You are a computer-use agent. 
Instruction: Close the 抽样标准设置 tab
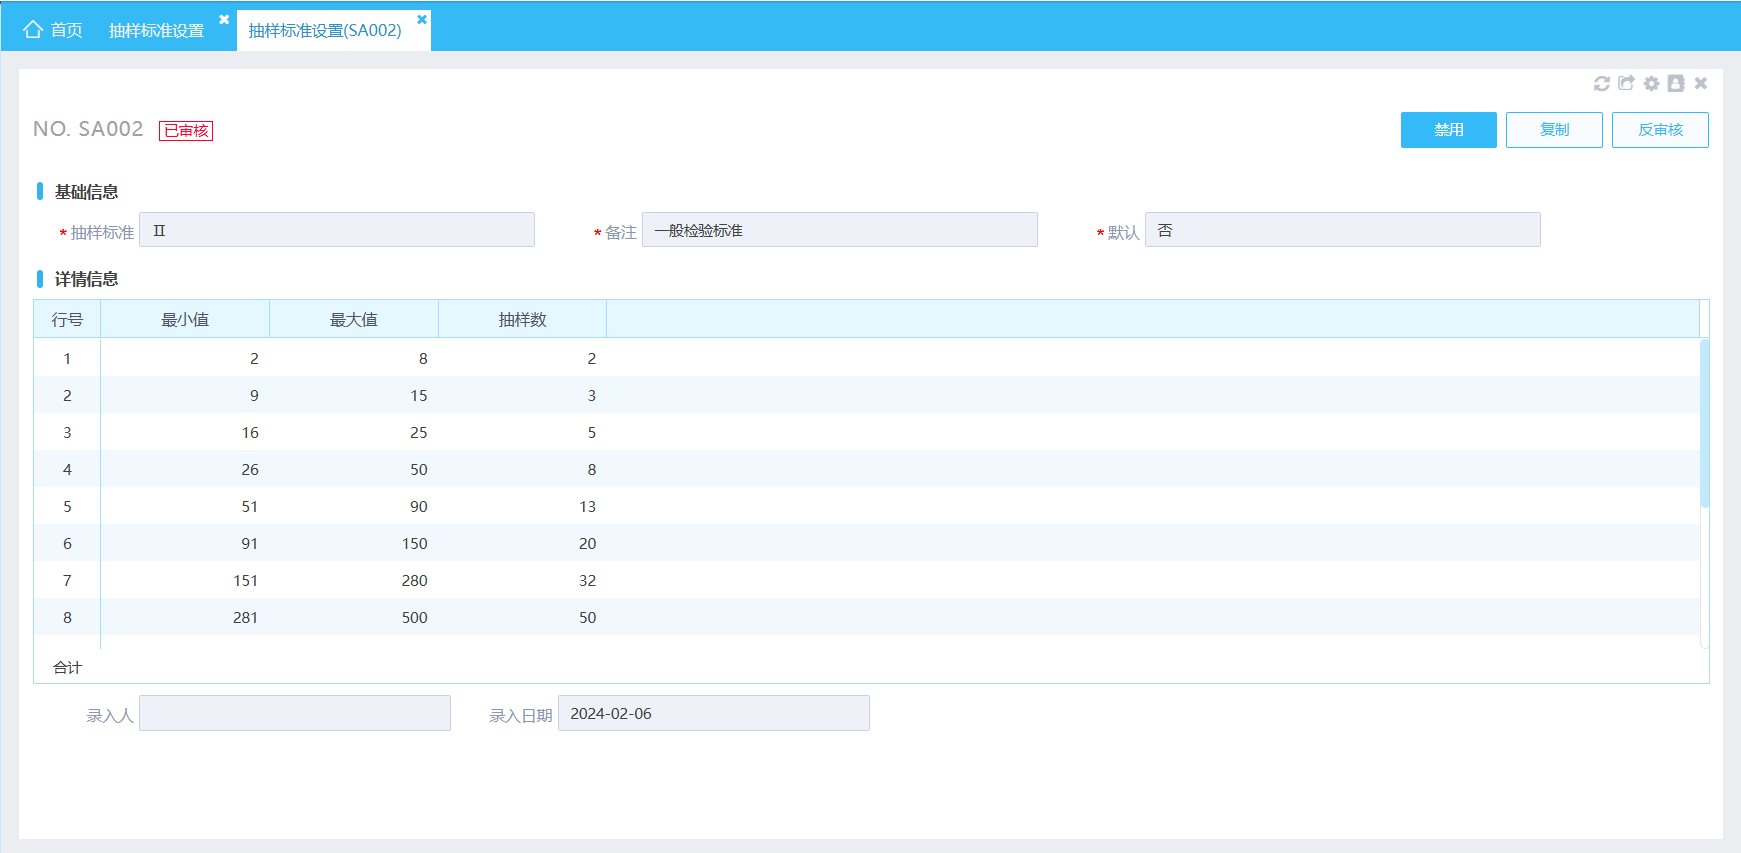[x=224, y=19]
